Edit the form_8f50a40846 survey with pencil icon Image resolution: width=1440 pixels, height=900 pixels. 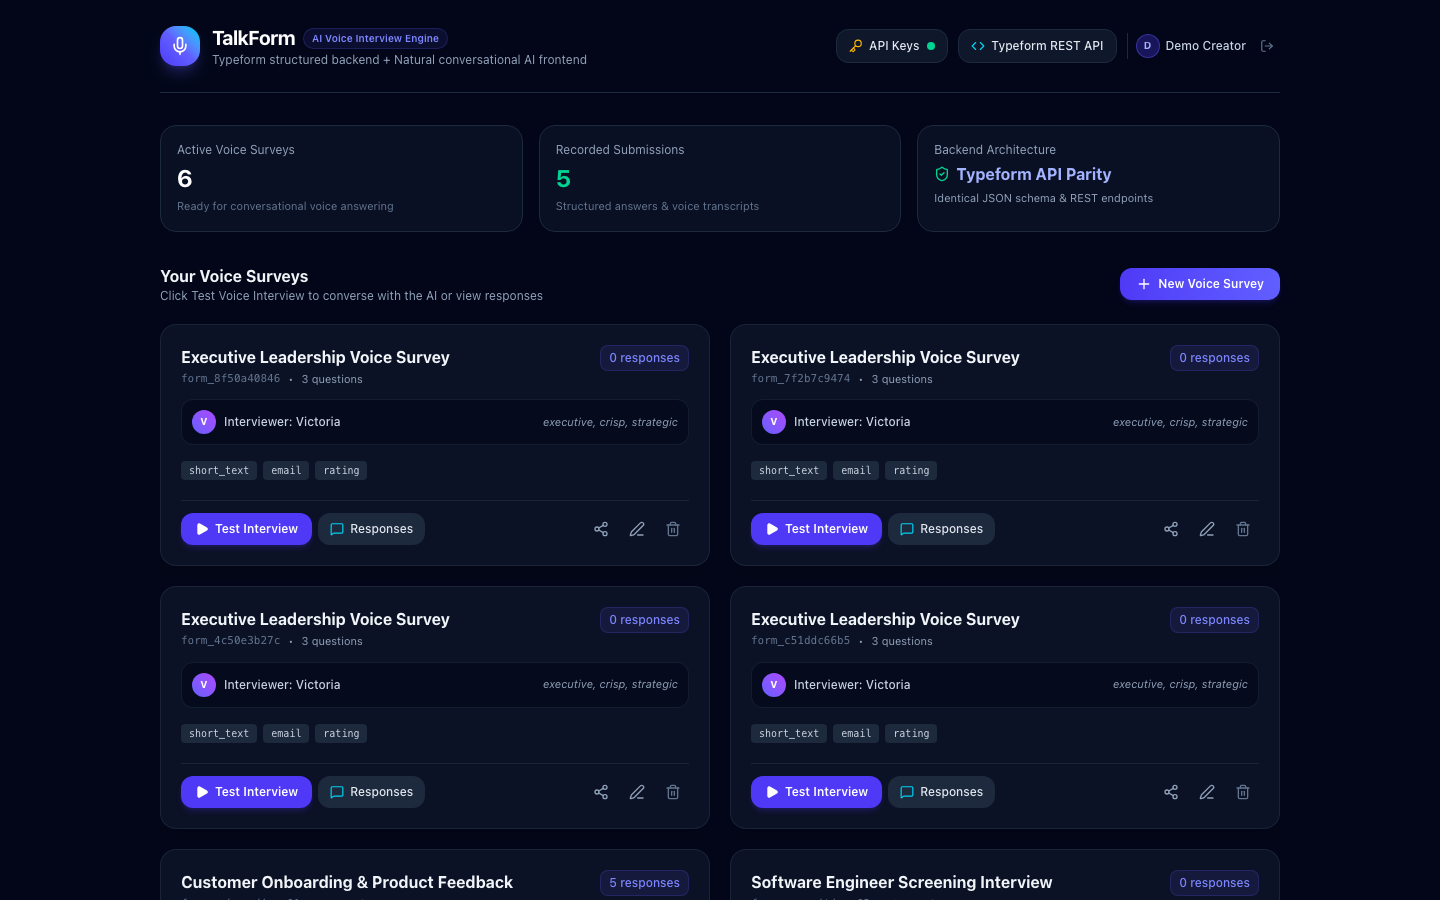[x=637, y=529]
